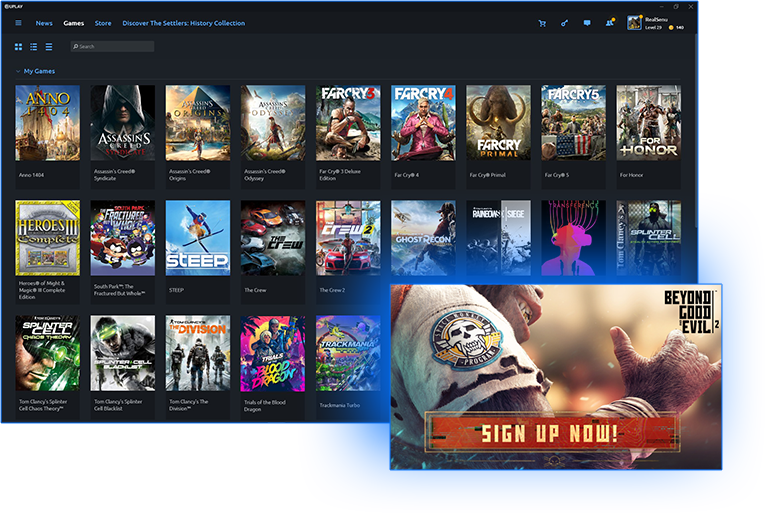Open the RealSenu profile avatar
765x513 pixels.
click(634, 23)
